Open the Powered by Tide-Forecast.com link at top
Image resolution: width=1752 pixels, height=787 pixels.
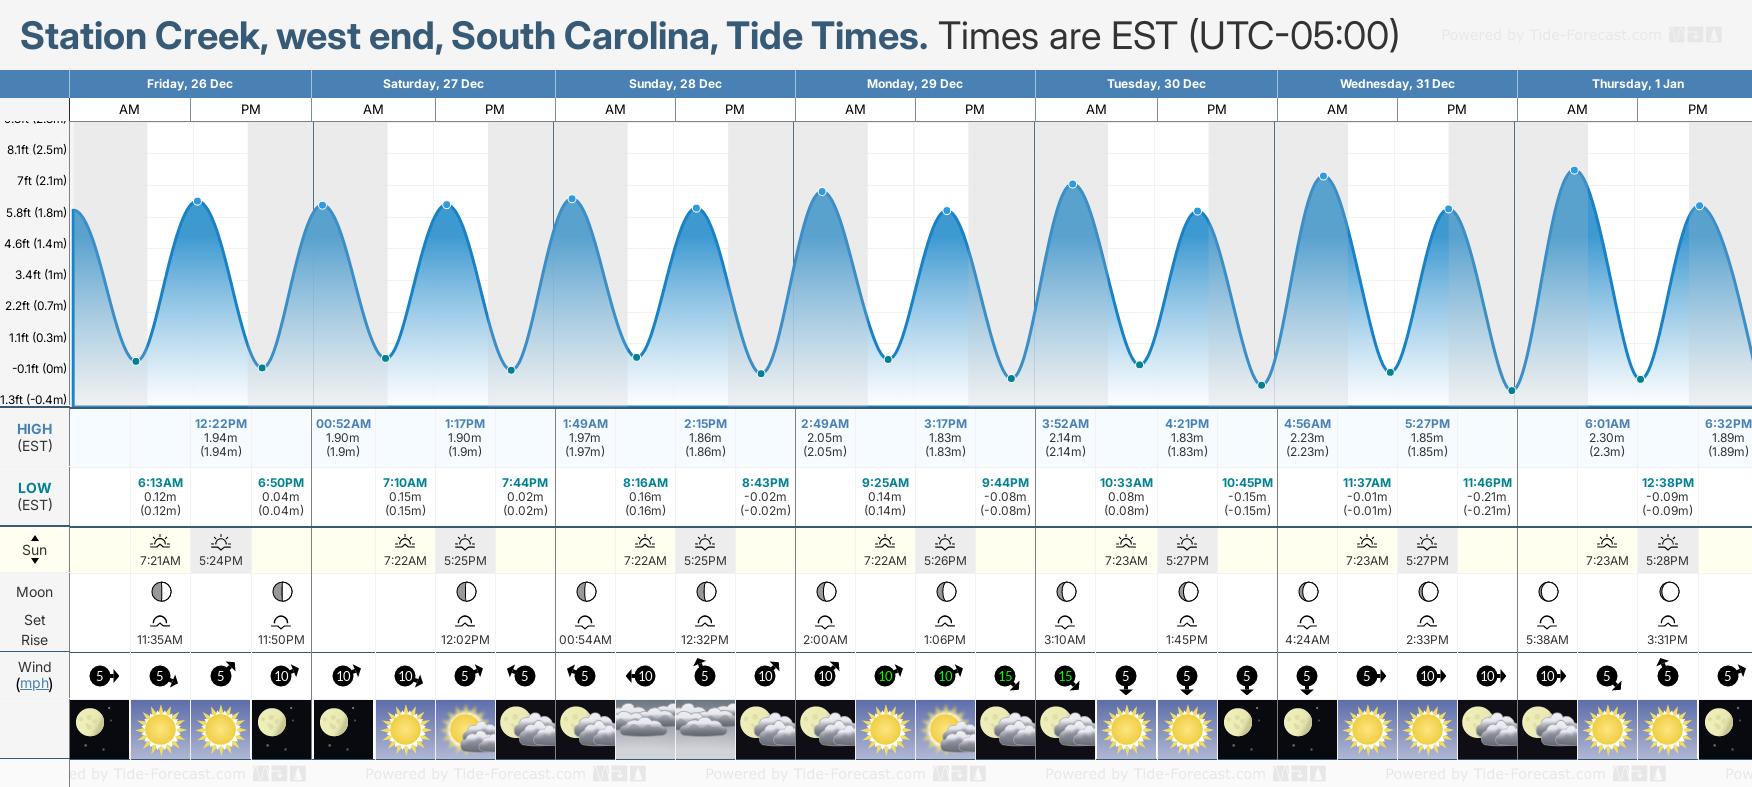click(1551, 35)
